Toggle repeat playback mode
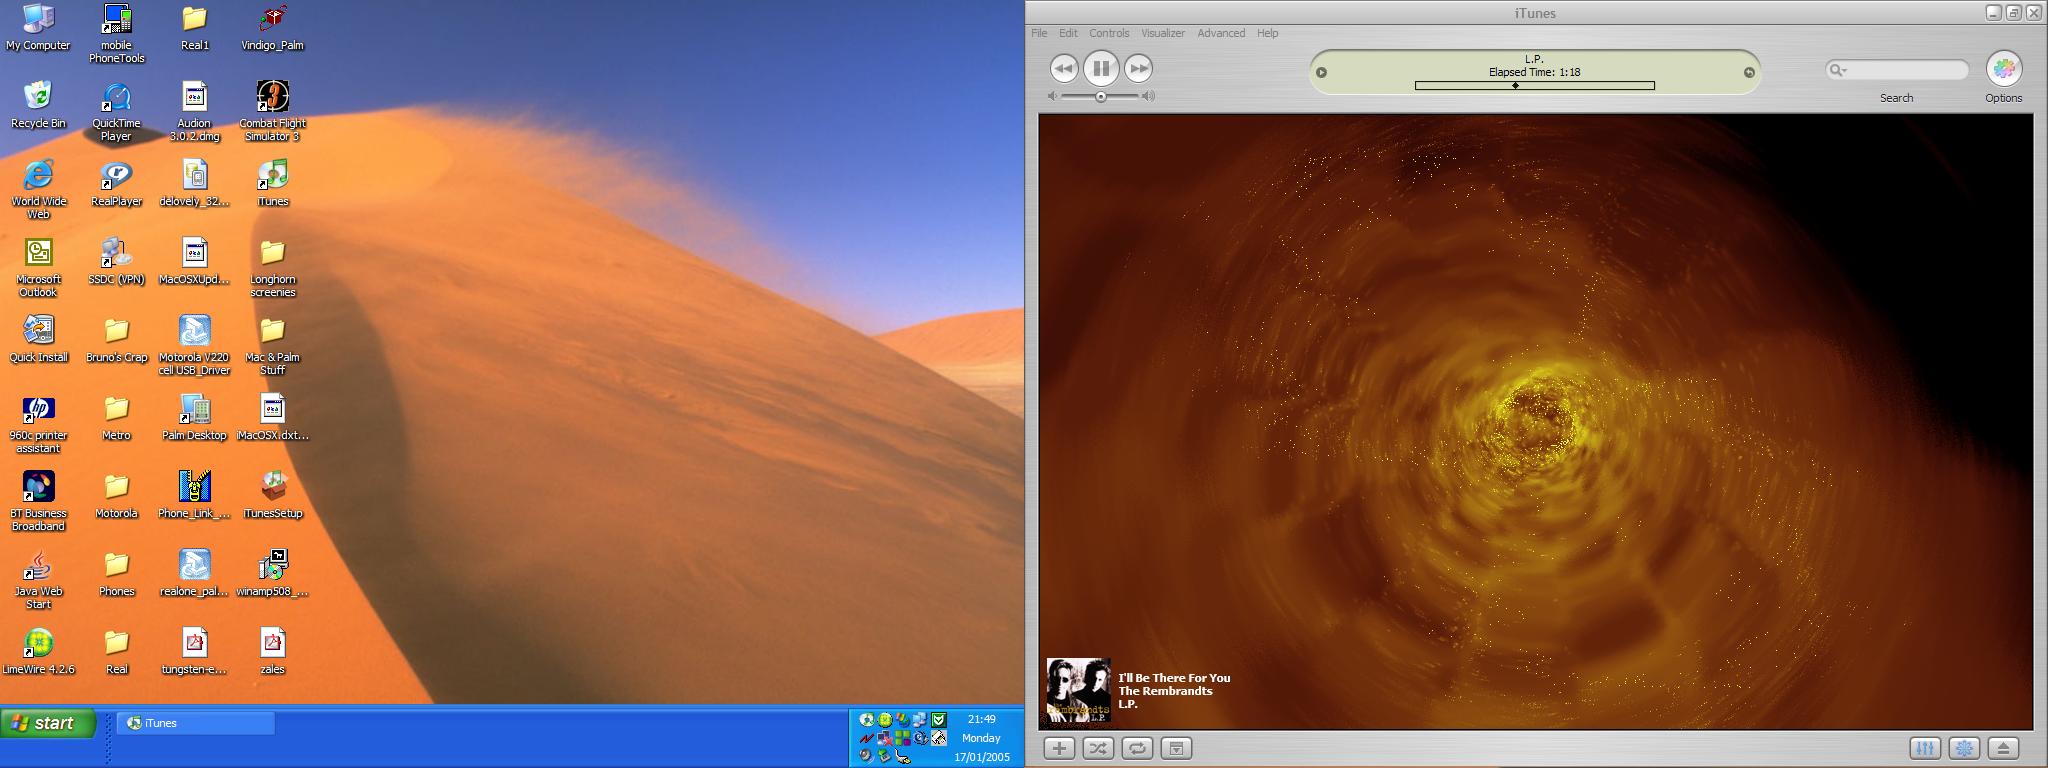The image size is (2048, 768). coord(1137,748)
